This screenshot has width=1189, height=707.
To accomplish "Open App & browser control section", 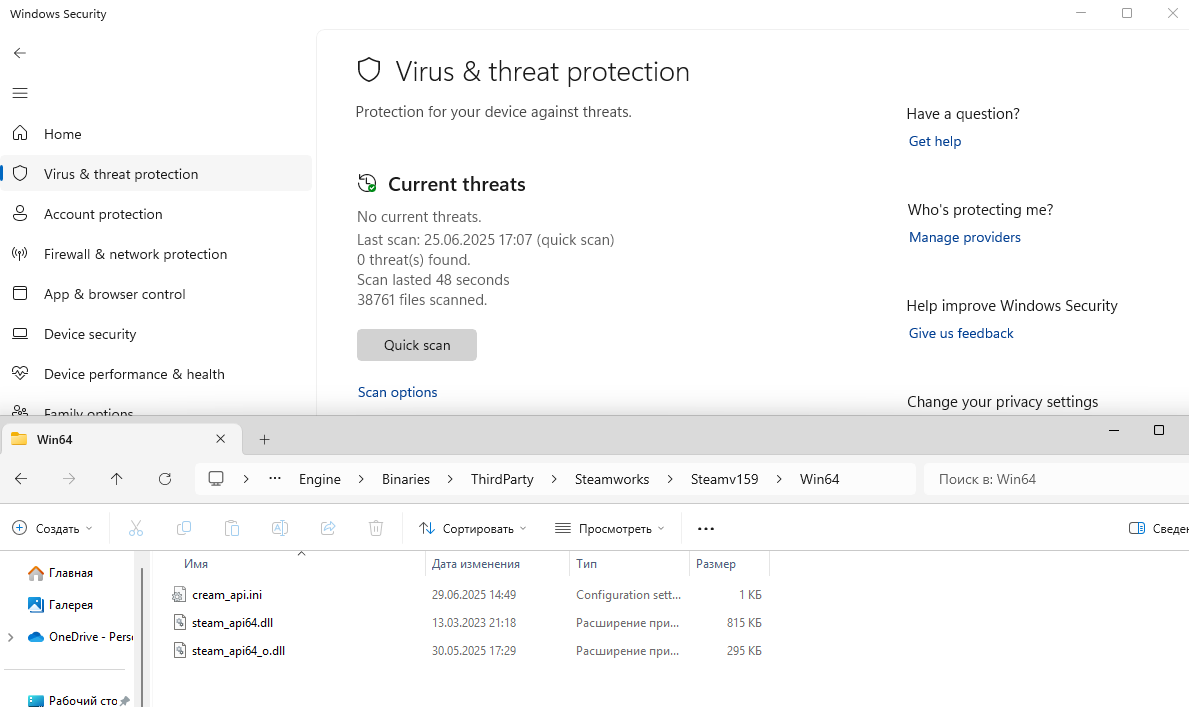I will (x=155, y=294).
